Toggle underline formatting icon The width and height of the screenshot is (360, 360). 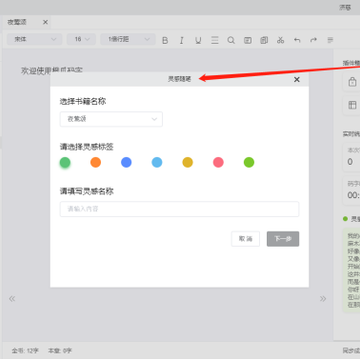[x=198, y=40]
